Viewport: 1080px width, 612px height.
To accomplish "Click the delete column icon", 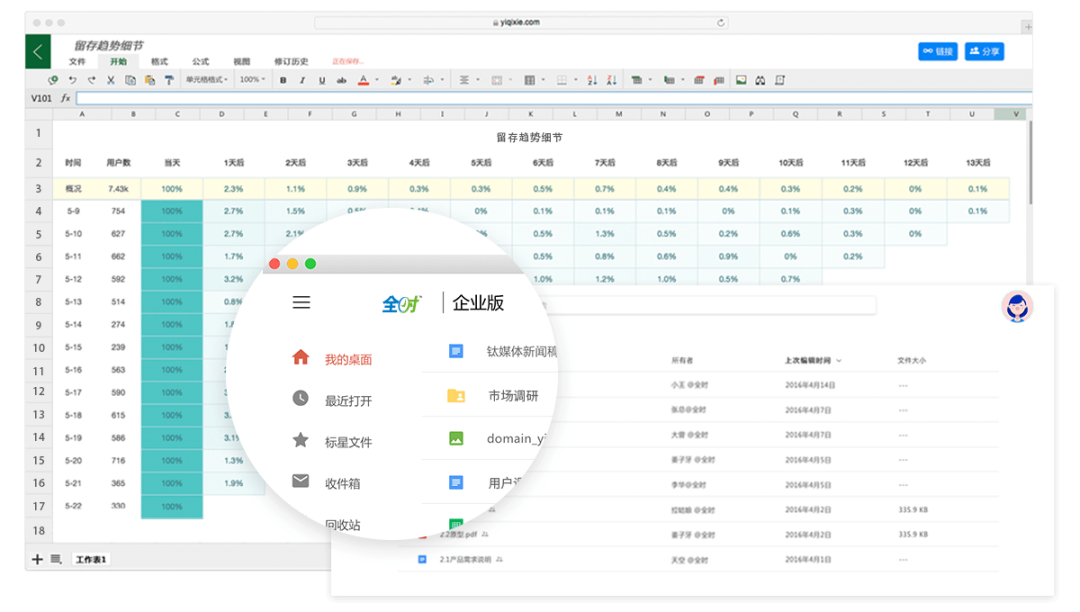I will [x=719, y=81].
